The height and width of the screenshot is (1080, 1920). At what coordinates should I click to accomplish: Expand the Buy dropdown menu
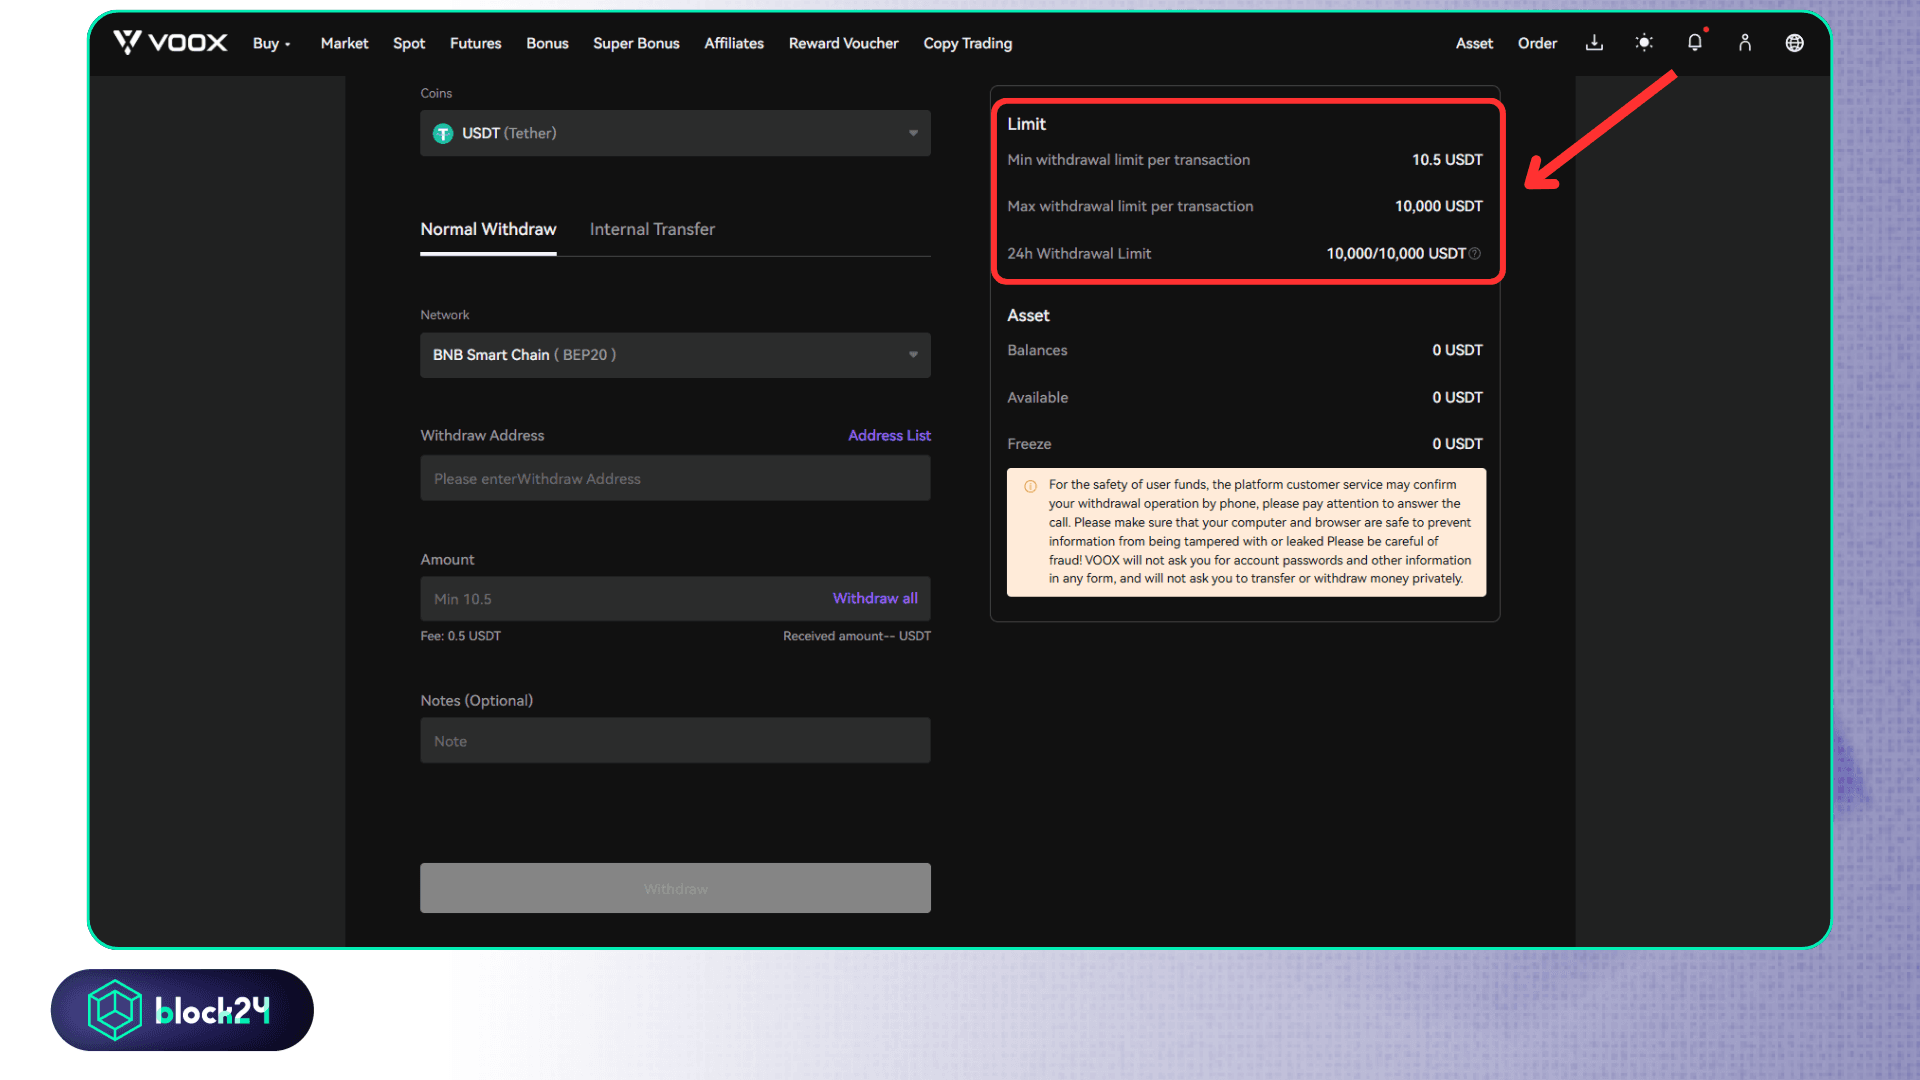click(271, 43)
